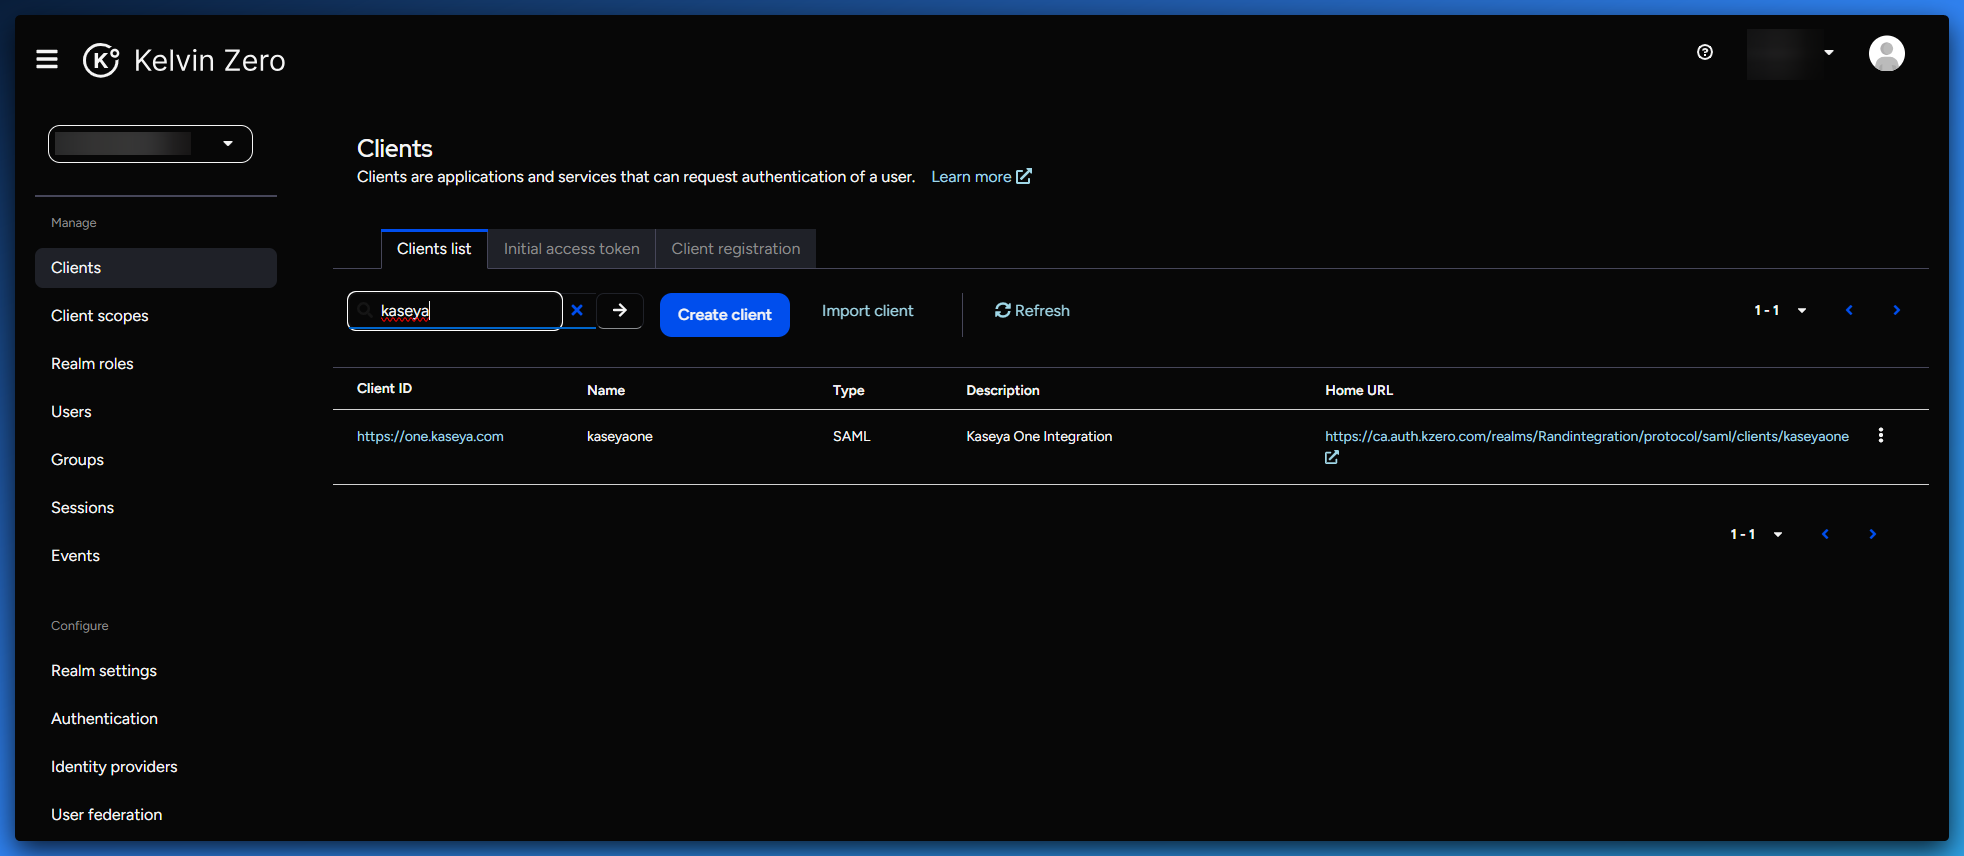Open kebab actions menu for kaseyaone row

(x=1880, y=435)
